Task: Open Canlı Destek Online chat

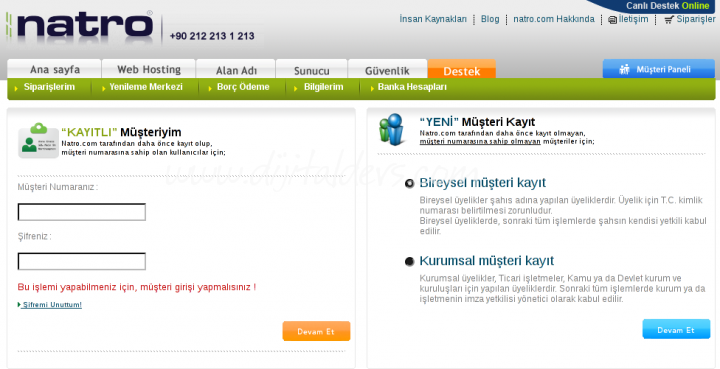Action: click(668, 6)
